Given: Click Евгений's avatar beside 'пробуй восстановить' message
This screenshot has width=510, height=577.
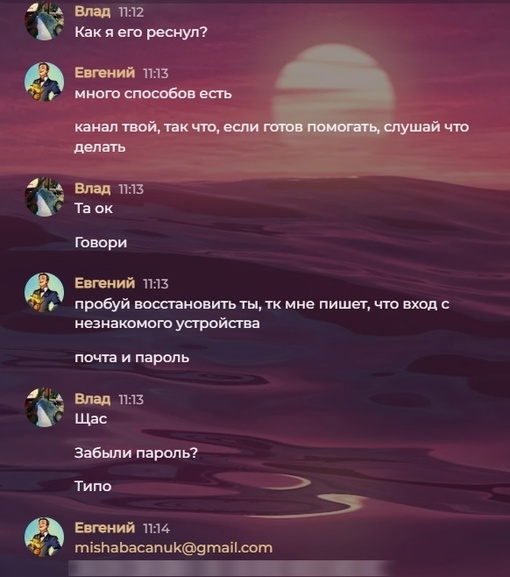Looking at the screenshot, I should click(x=44, y=292).
